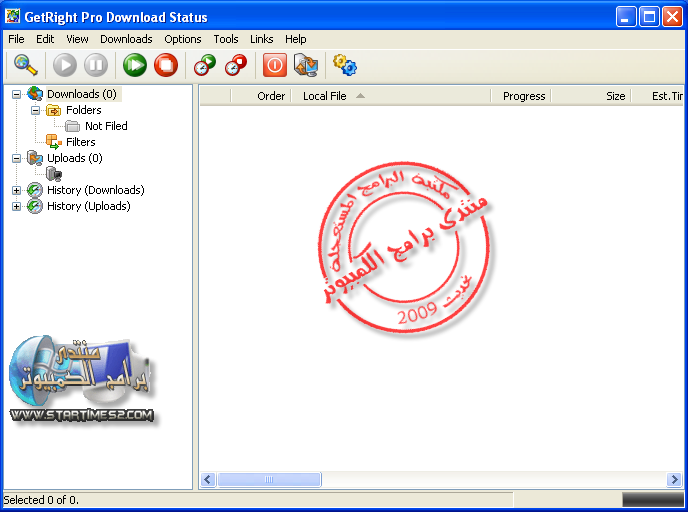Click the scroll right arrow

674,480
